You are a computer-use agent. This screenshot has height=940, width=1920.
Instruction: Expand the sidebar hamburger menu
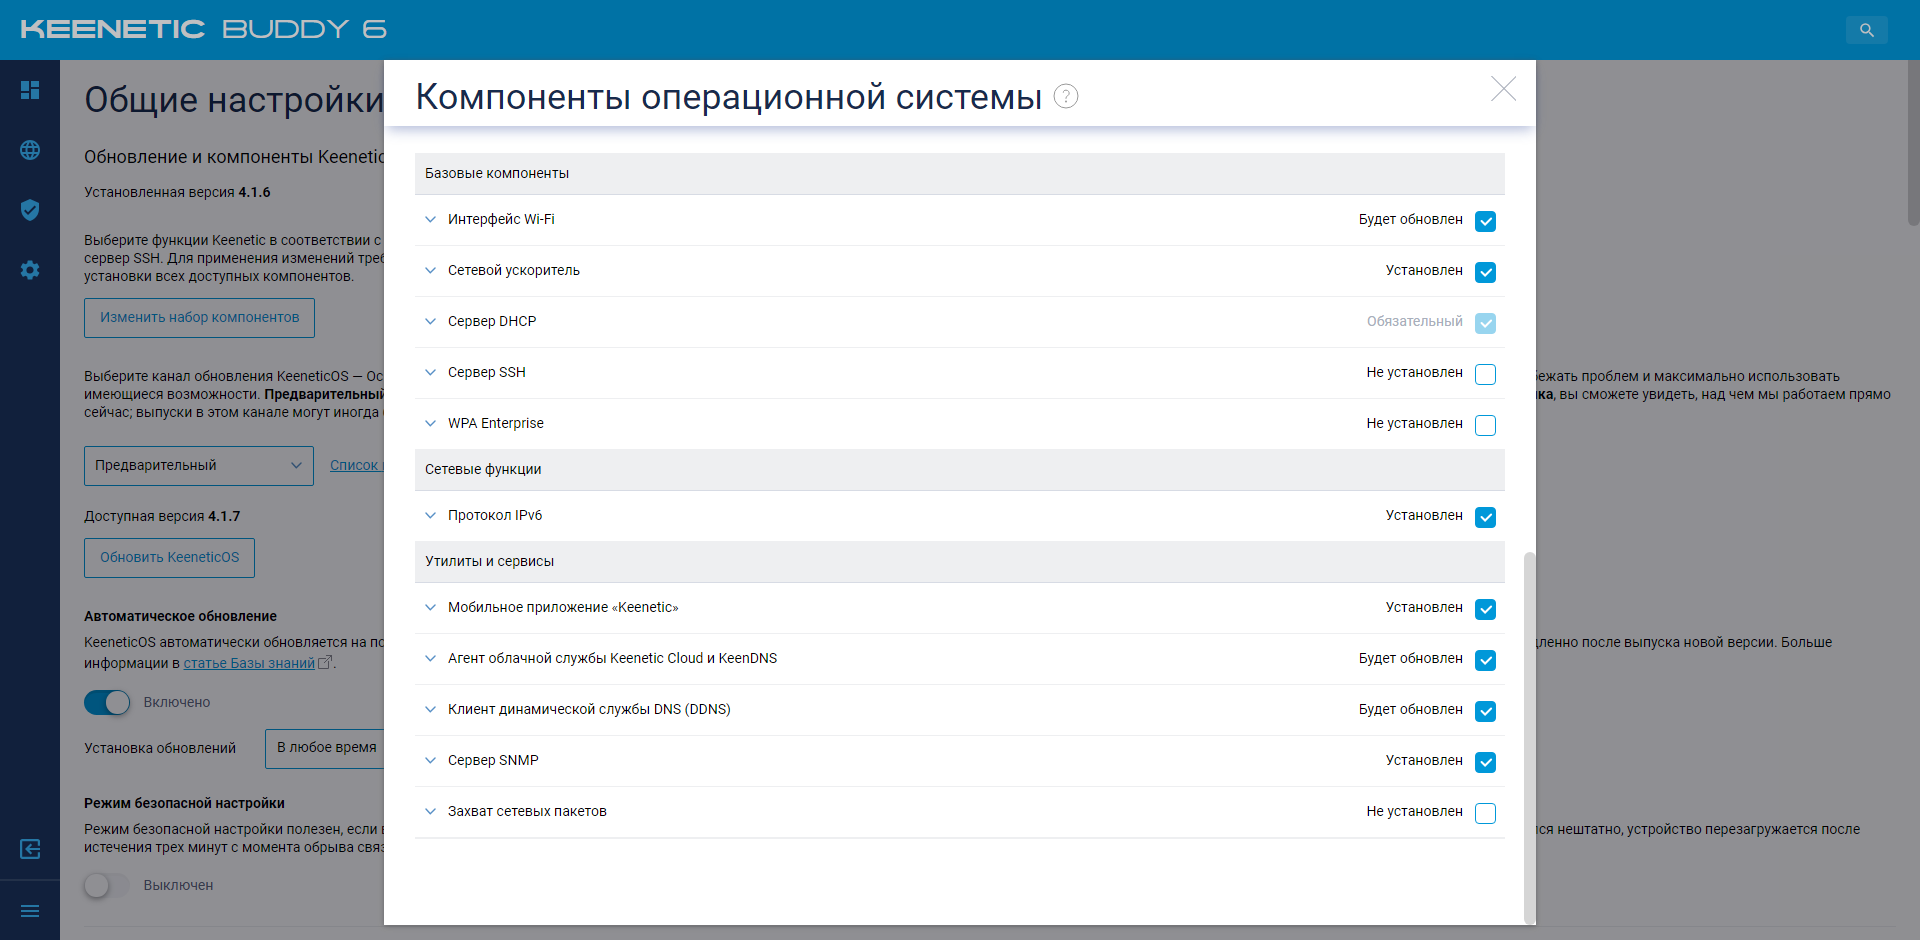pyautogui.click(x=30, y=911)
